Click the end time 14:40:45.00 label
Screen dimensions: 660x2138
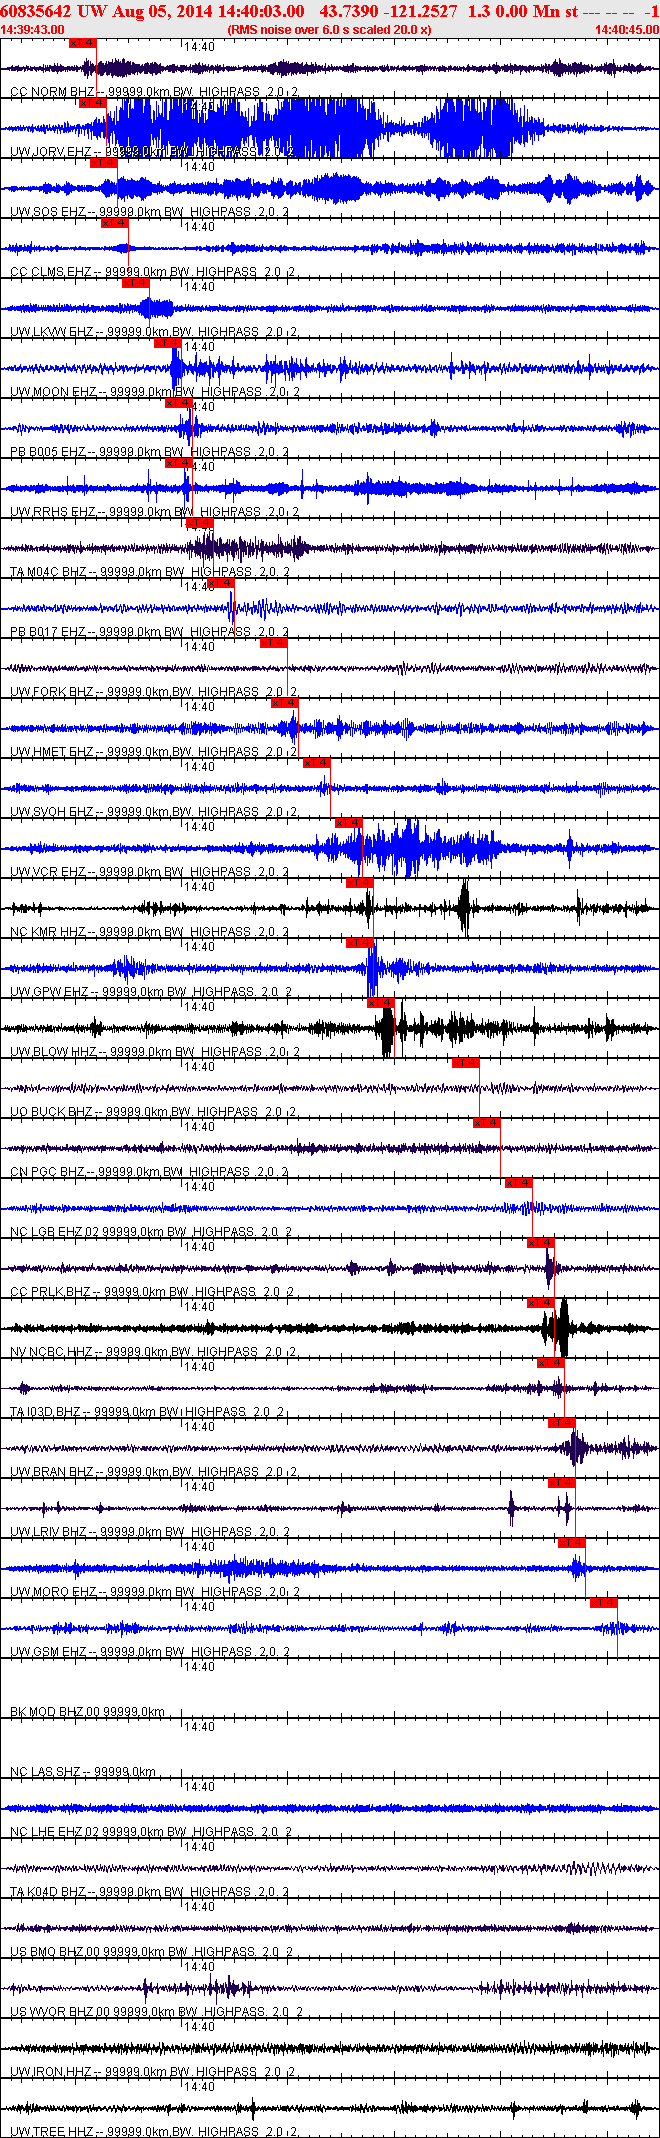[627, 30]
